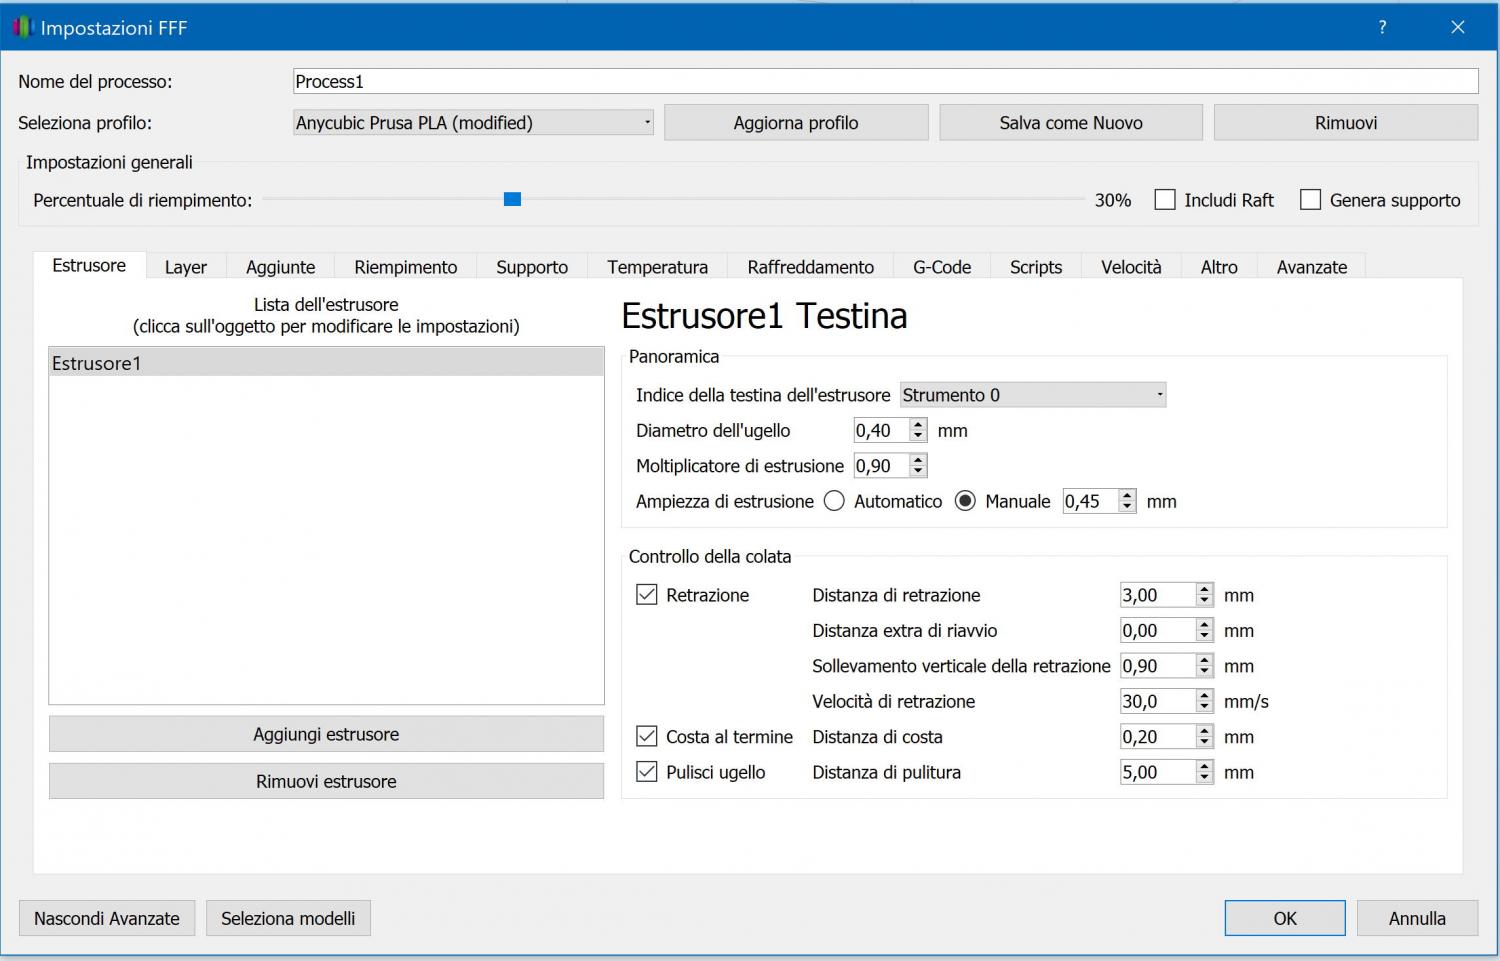Click the Moltiplicatore di estrusione 0,90 field
Viewport: 1500px width, 961px height.
(x=881, y=466)
